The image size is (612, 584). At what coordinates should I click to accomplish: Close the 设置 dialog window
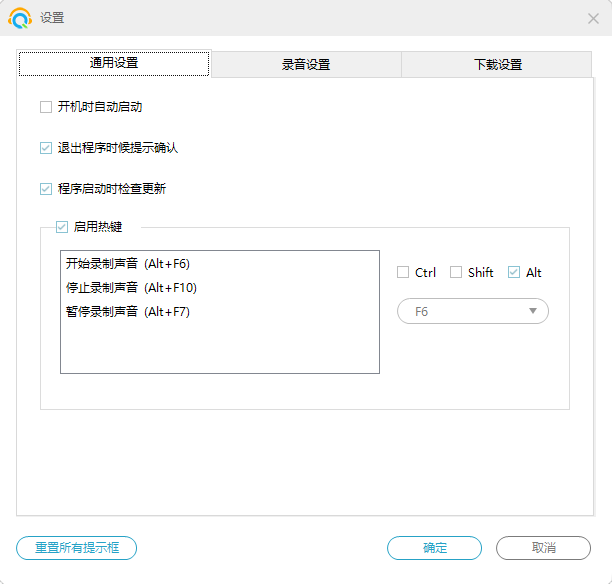(x=593, y=18)
